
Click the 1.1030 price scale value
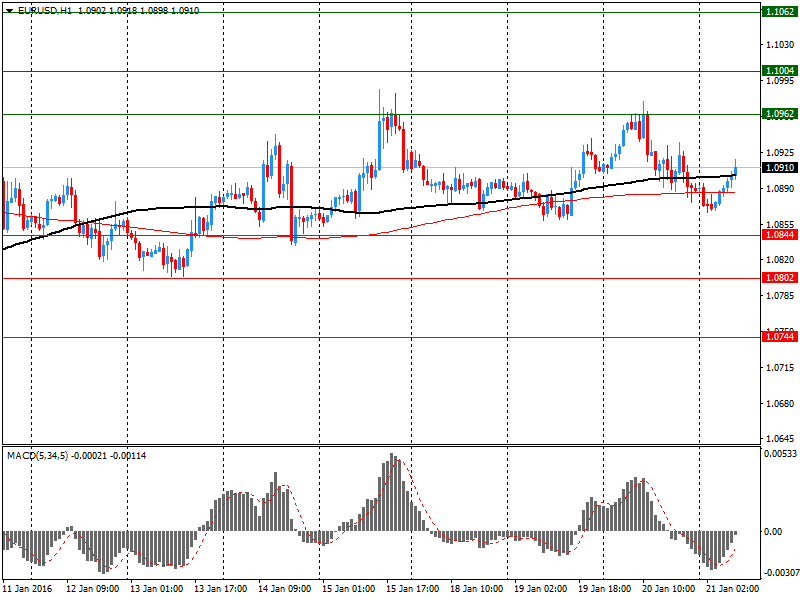click(780, 45)
